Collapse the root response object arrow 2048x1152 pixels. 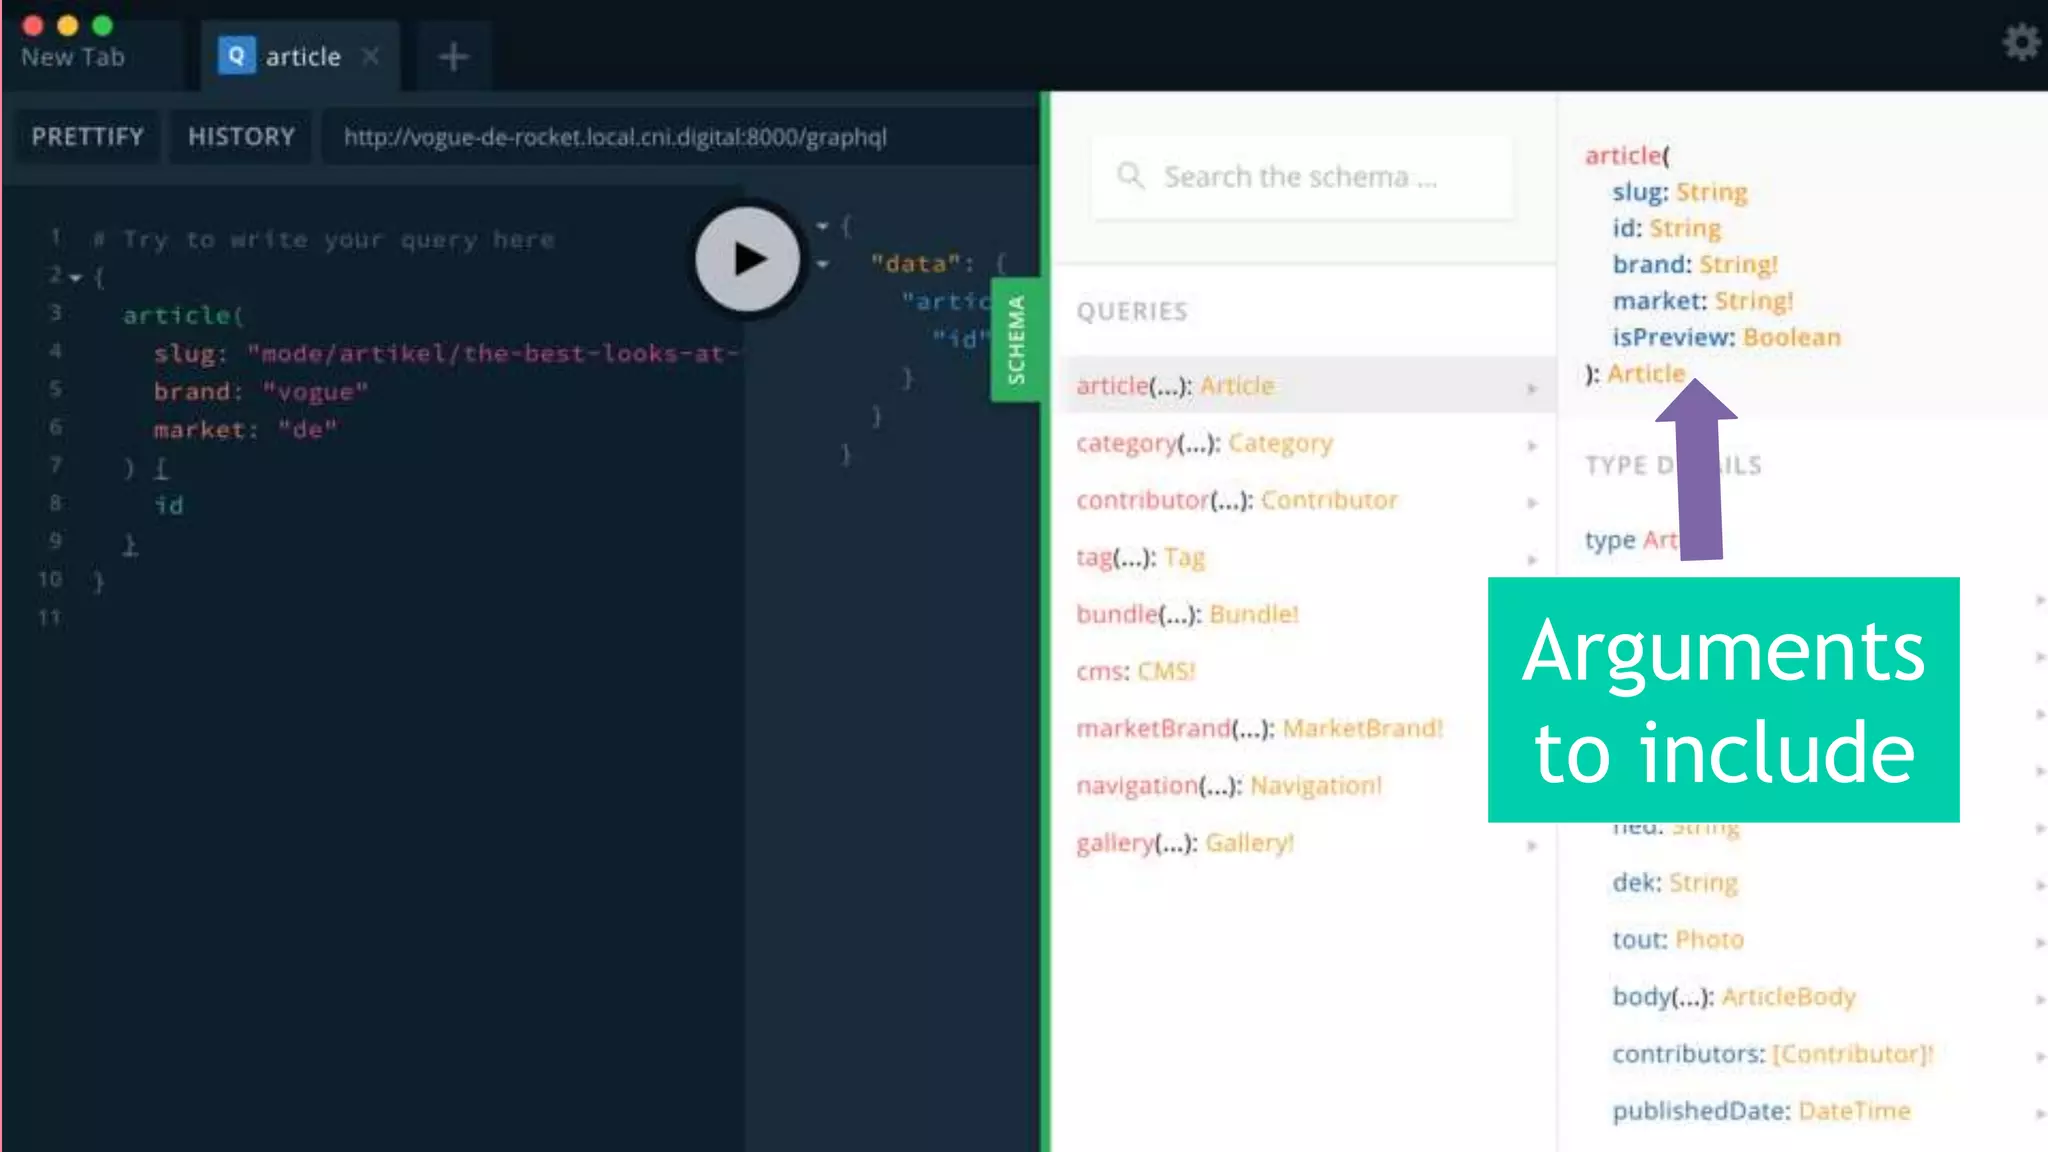823,226
